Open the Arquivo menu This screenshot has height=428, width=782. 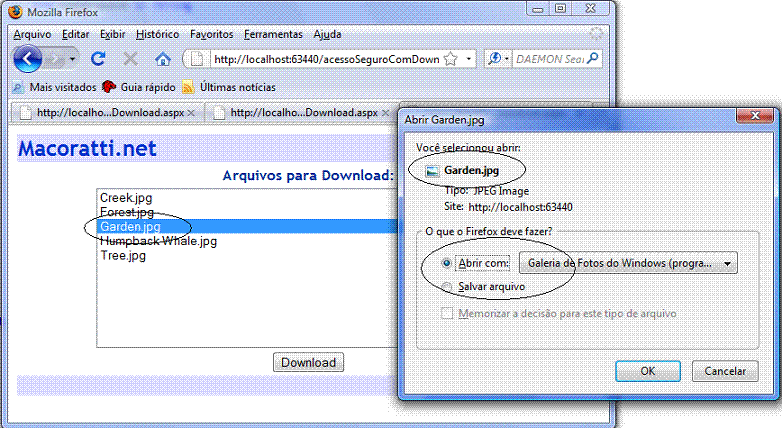pos(32,34)
